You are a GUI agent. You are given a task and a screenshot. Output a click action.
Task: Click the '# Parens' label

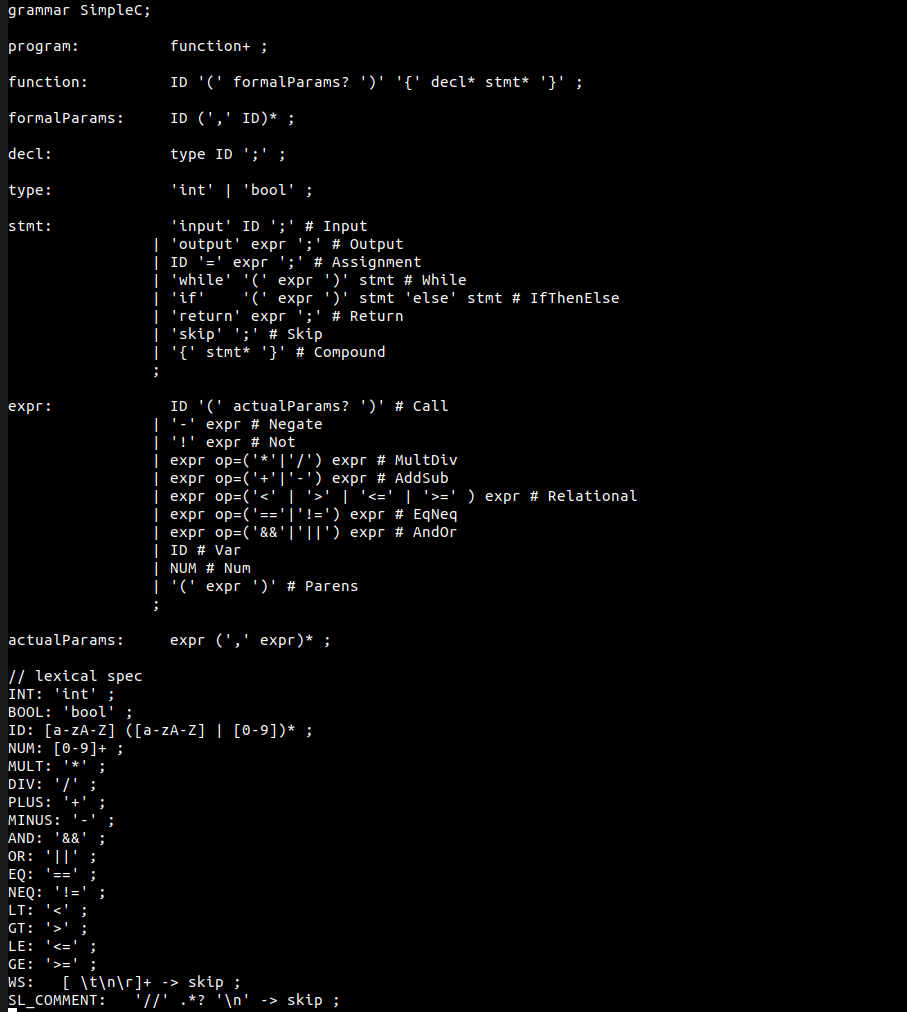tap(322, 587)
